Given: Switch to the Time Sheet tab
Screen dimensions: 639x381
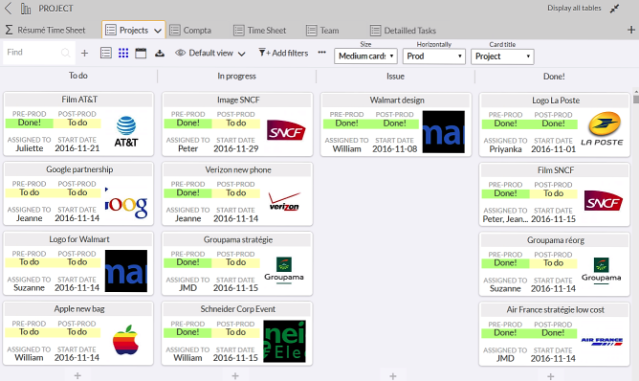Looking at the screenshot, I should (260, 30).
